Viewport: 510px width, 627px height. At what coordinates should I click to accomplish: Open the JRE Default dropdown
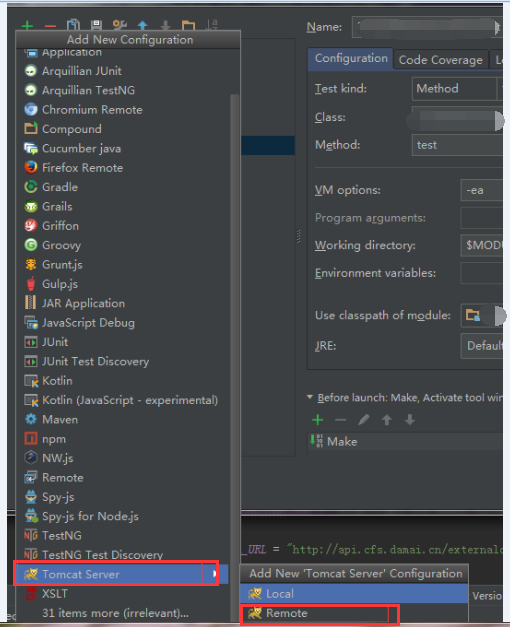point(482,345)
